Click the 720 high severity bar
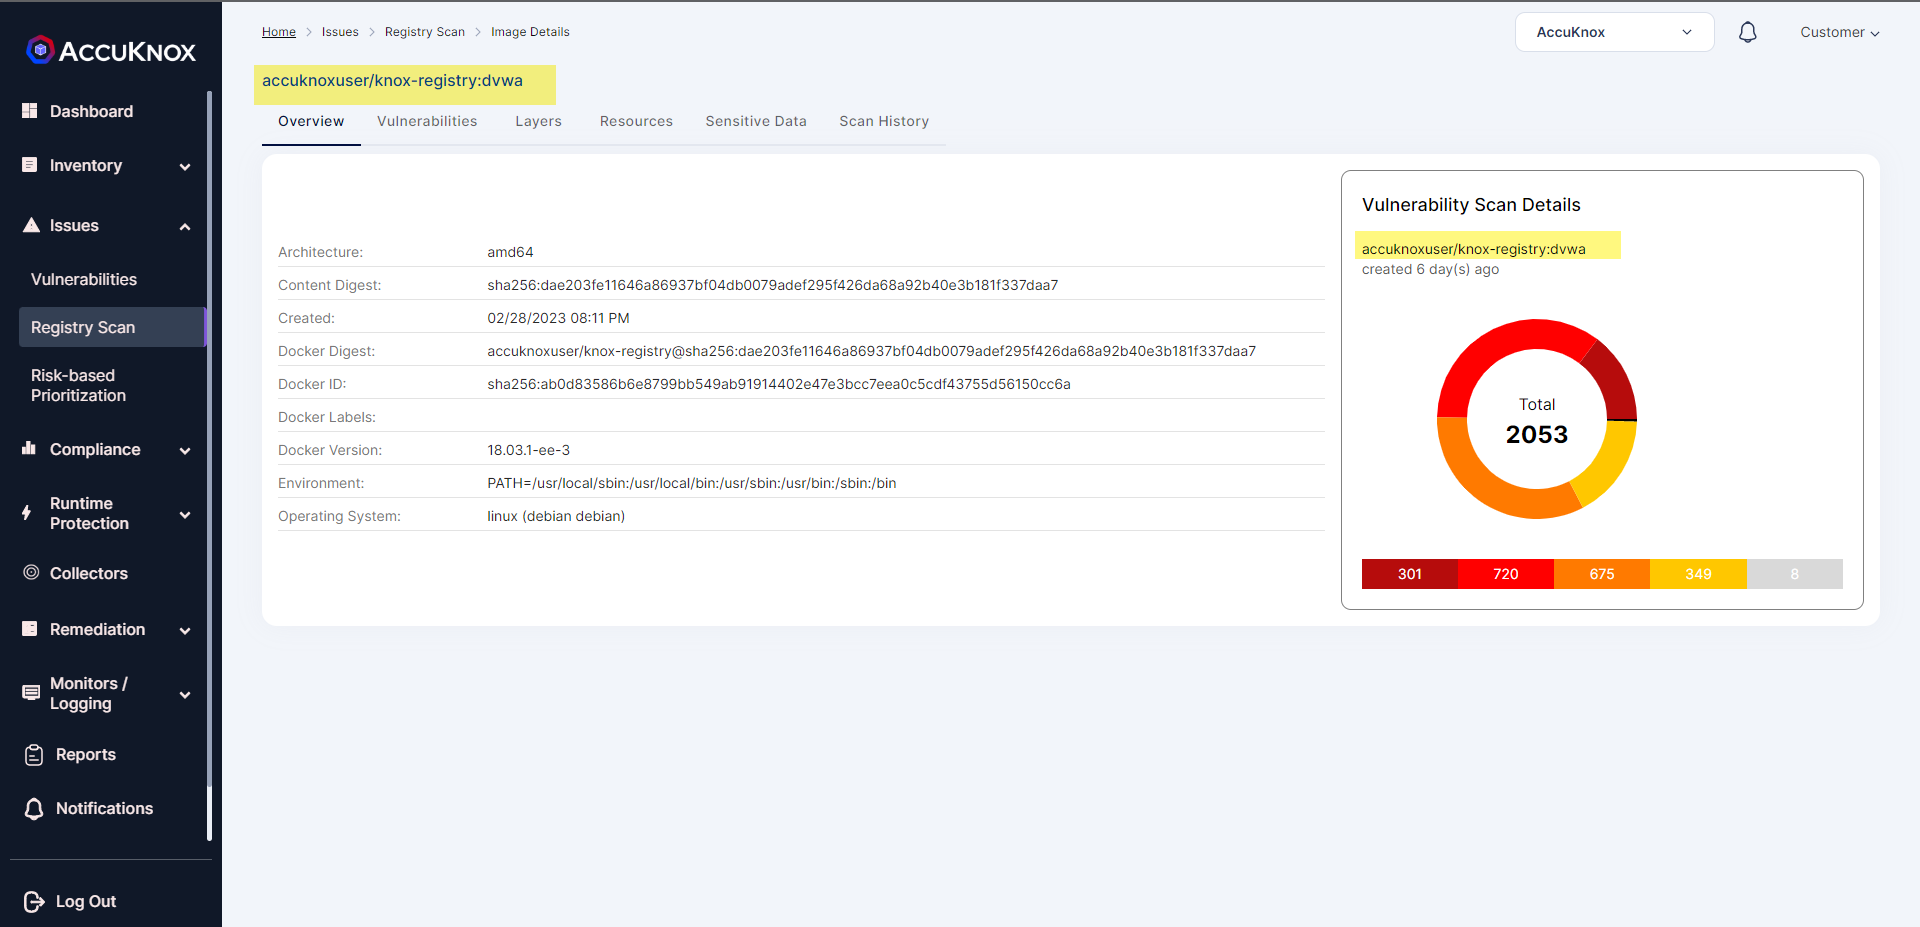 (x=1506, y=574)
